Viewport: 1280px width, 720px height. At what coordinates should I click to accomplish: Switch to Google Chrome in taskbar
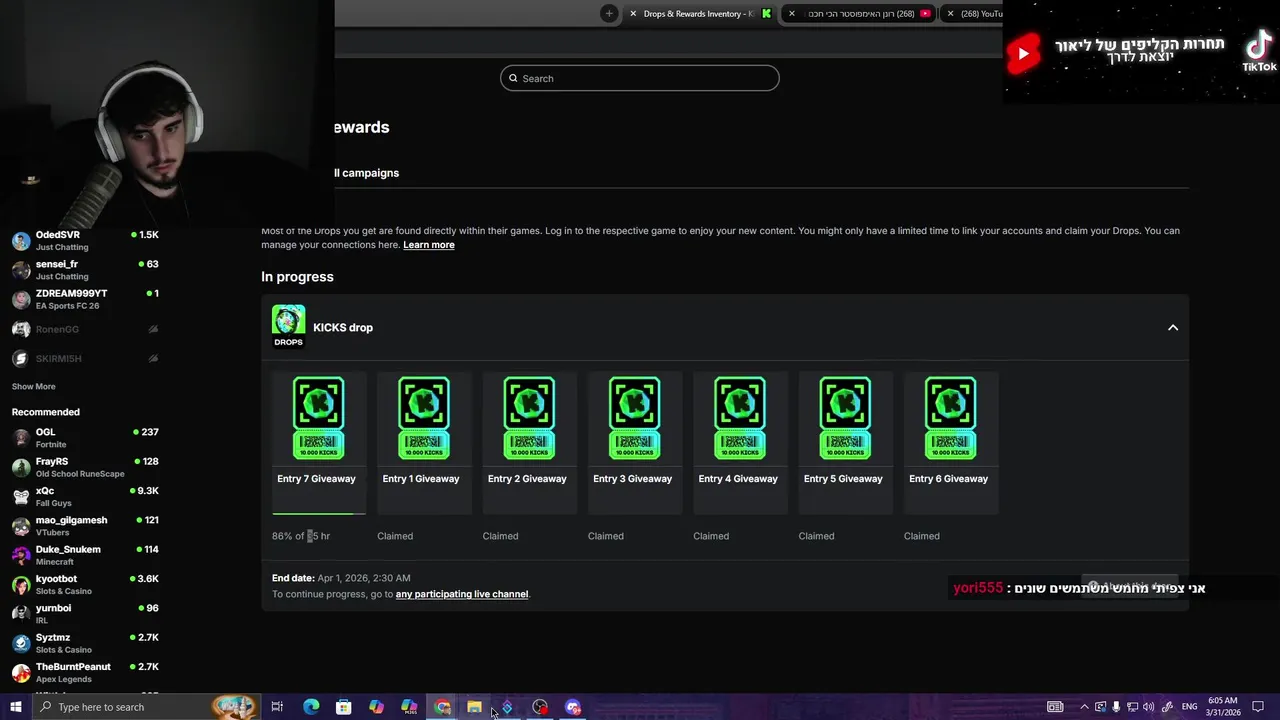point(442,707)
